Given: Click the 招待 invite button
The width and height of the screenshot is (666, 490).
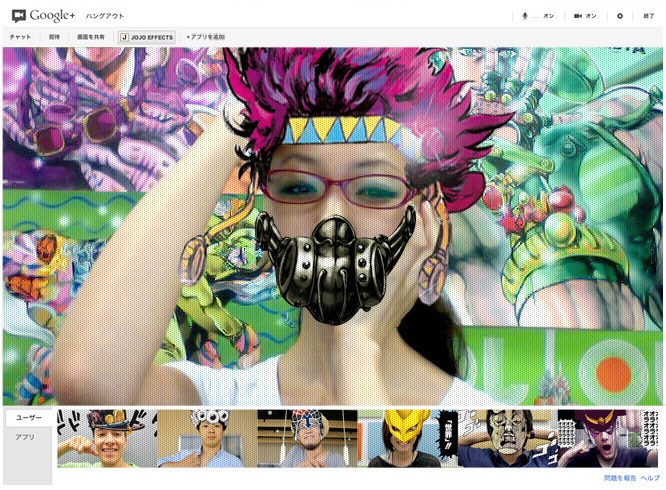Looking at the screenshot, I should (x=54, y=37).
